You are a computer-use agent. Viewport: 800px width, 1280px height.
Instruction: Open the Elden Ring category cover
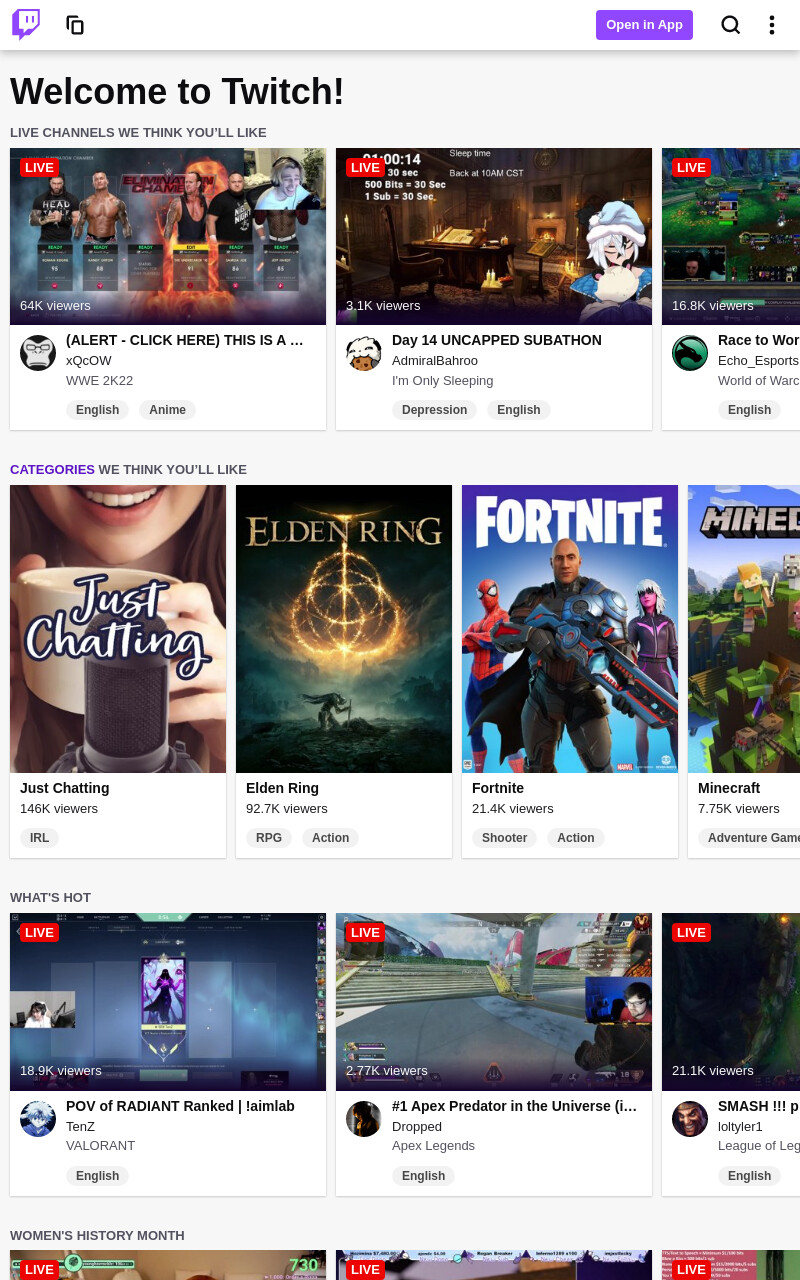tap(344, 629)
